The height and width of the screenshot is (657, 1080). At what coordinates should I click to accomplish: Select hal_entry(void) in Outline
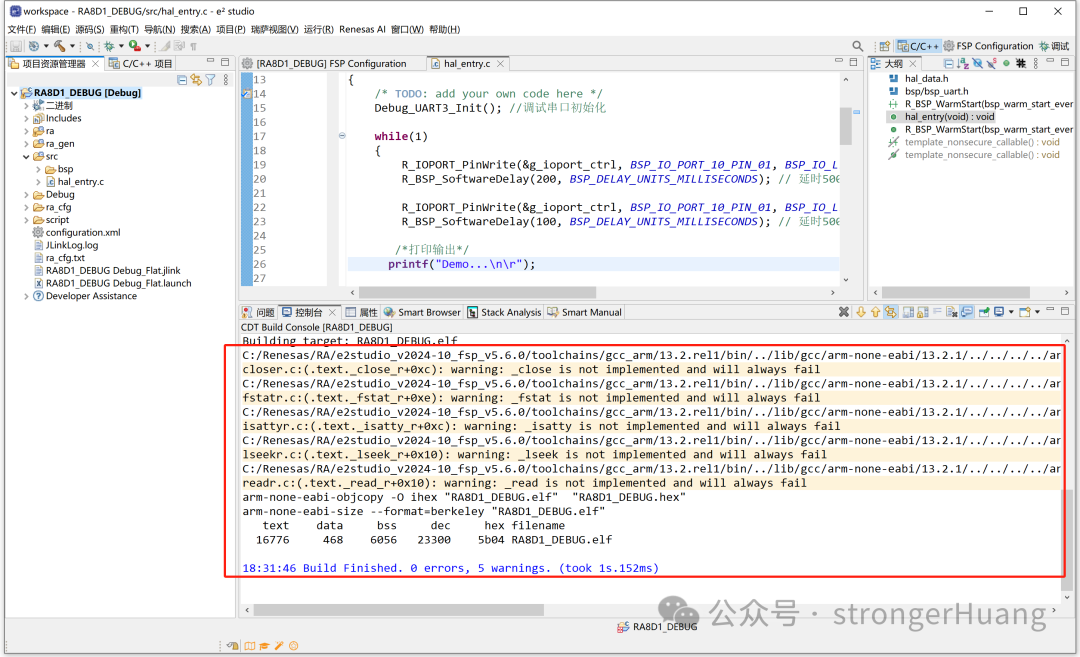(x=949, y=117)
